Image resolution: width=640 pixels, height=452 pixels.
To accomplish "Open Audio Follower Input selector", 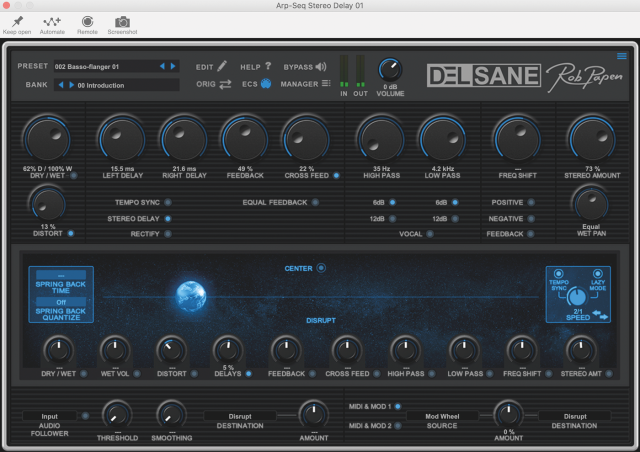I will tap(49, 416).
